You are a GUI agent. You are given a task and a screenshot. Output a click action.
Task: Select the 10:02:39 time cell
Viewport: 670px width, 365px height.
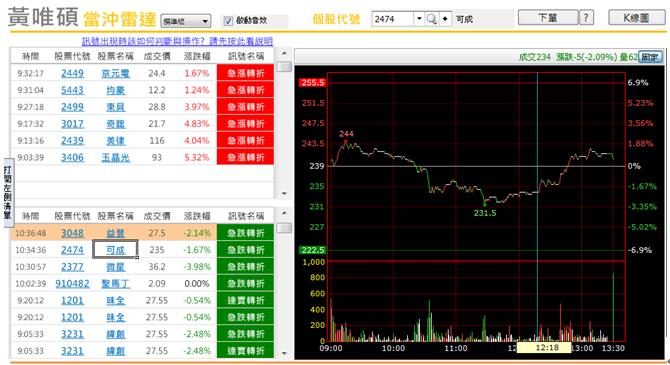pos(31,283)
